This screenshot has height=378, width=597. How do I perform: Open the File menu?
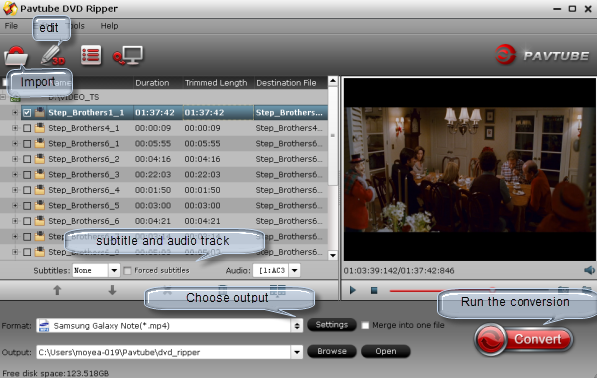tap(11, 26)
